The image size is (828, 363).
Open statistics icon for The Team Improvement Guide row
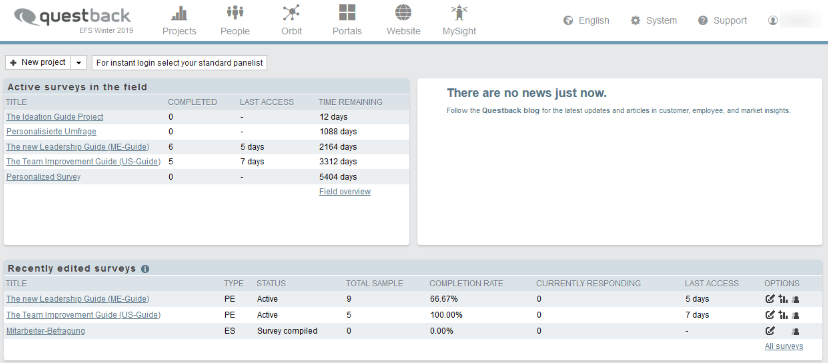click(x=783, y=315)
